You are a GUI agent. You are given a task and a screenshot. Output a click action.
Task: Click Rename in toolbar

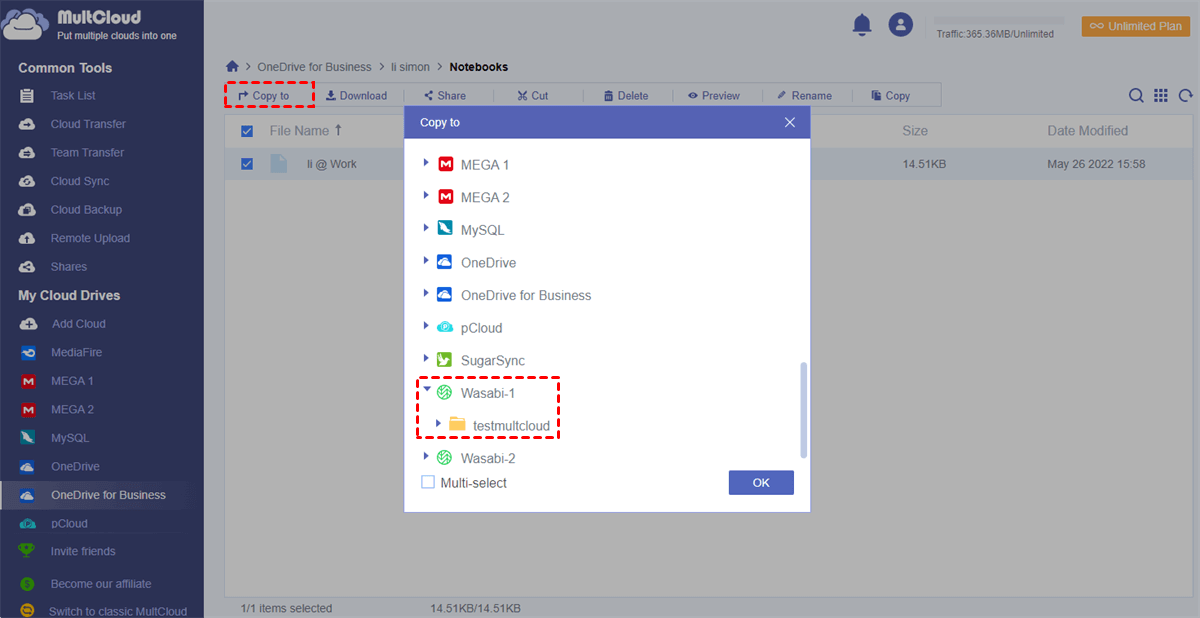804,96
